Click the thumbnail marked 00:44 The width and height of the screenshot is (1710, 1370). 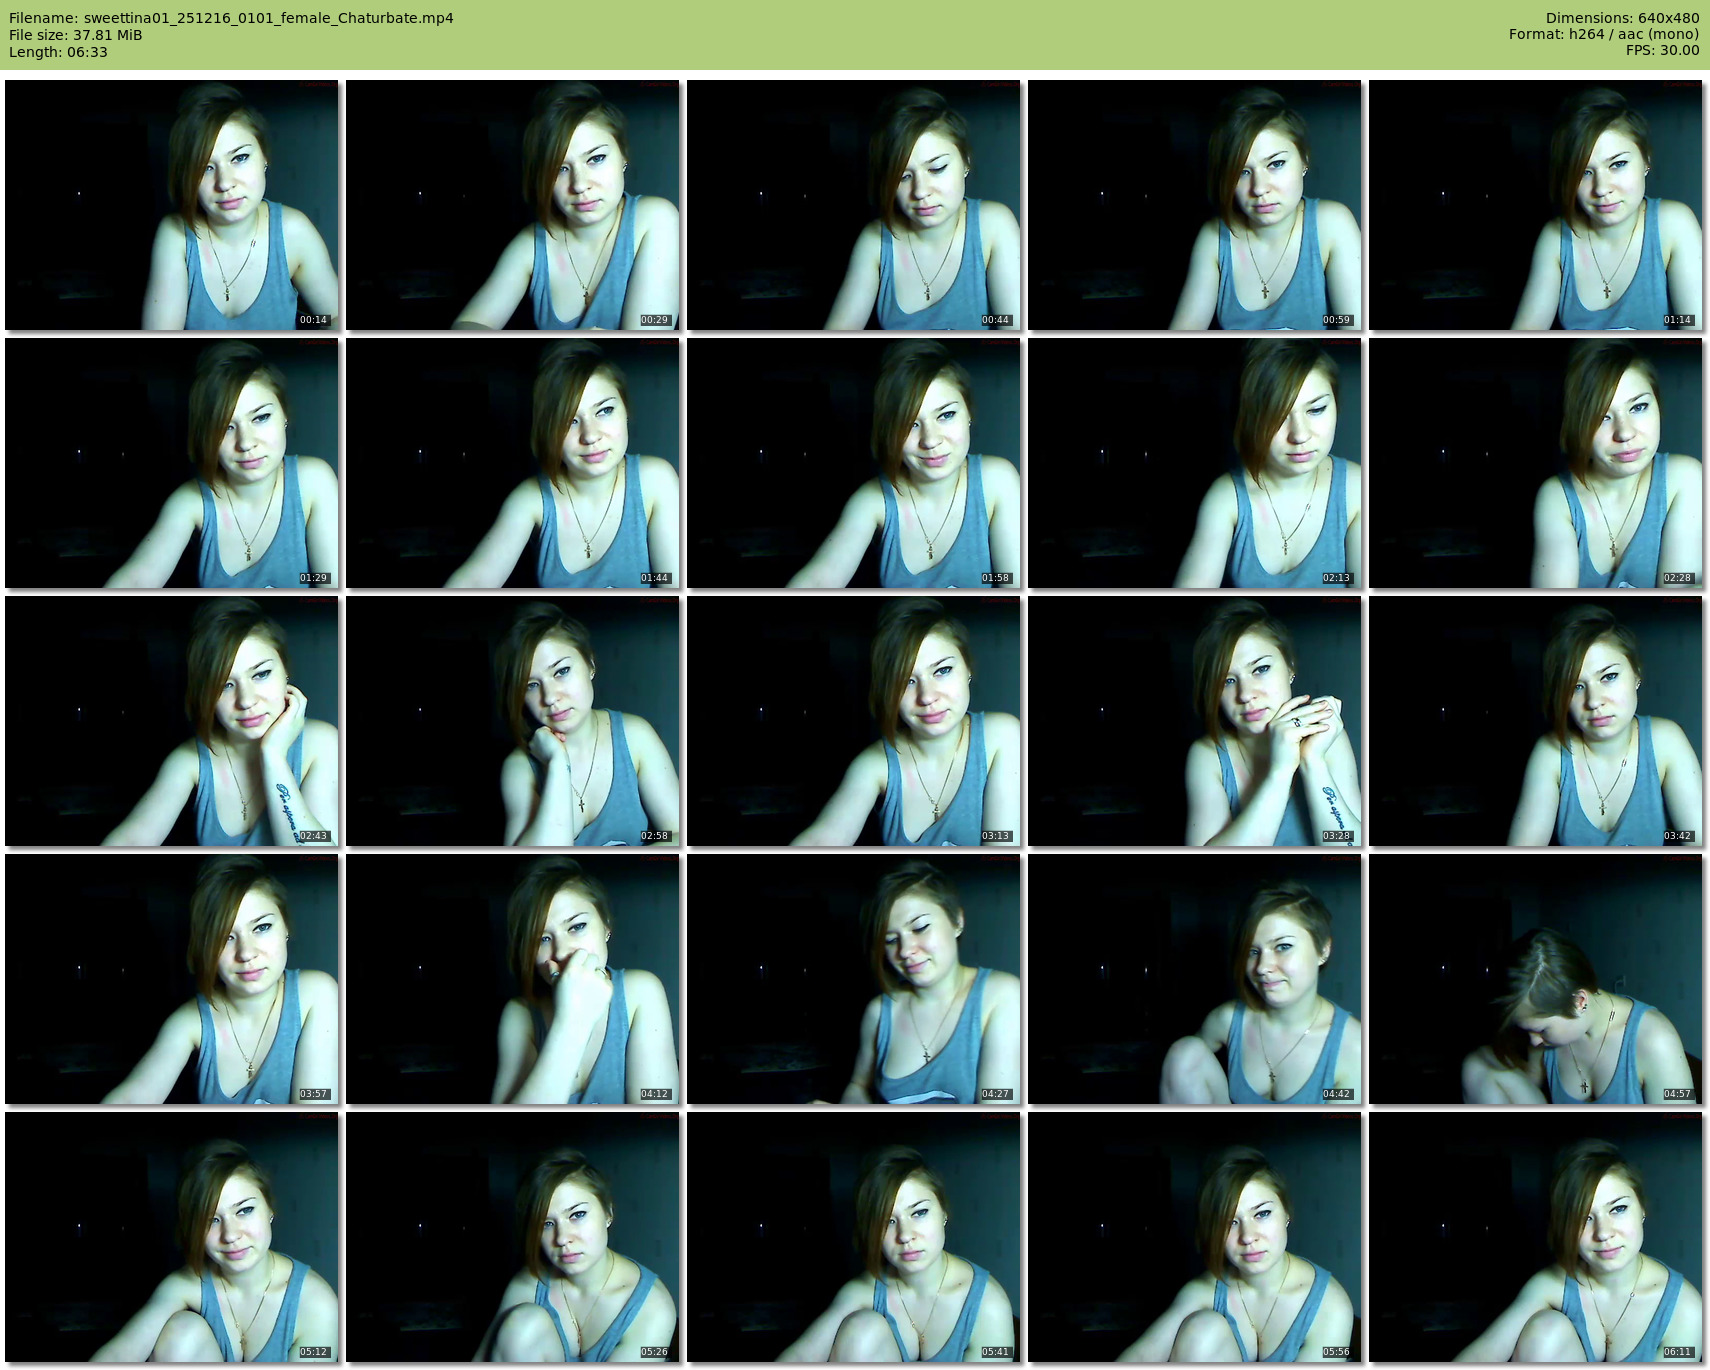[x=854, y=205]
